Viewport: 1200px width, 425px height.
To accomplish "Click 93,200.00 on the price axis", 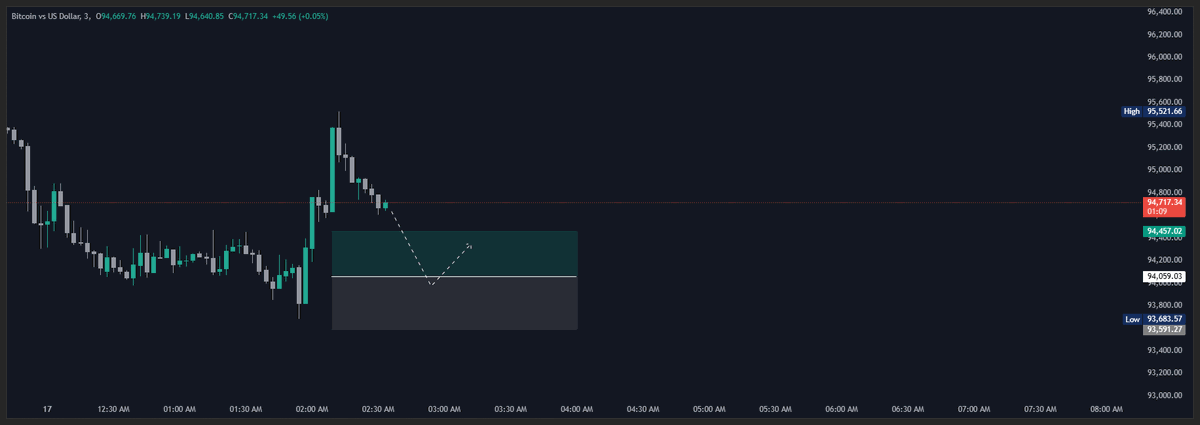I will [x=1164, y=372].
